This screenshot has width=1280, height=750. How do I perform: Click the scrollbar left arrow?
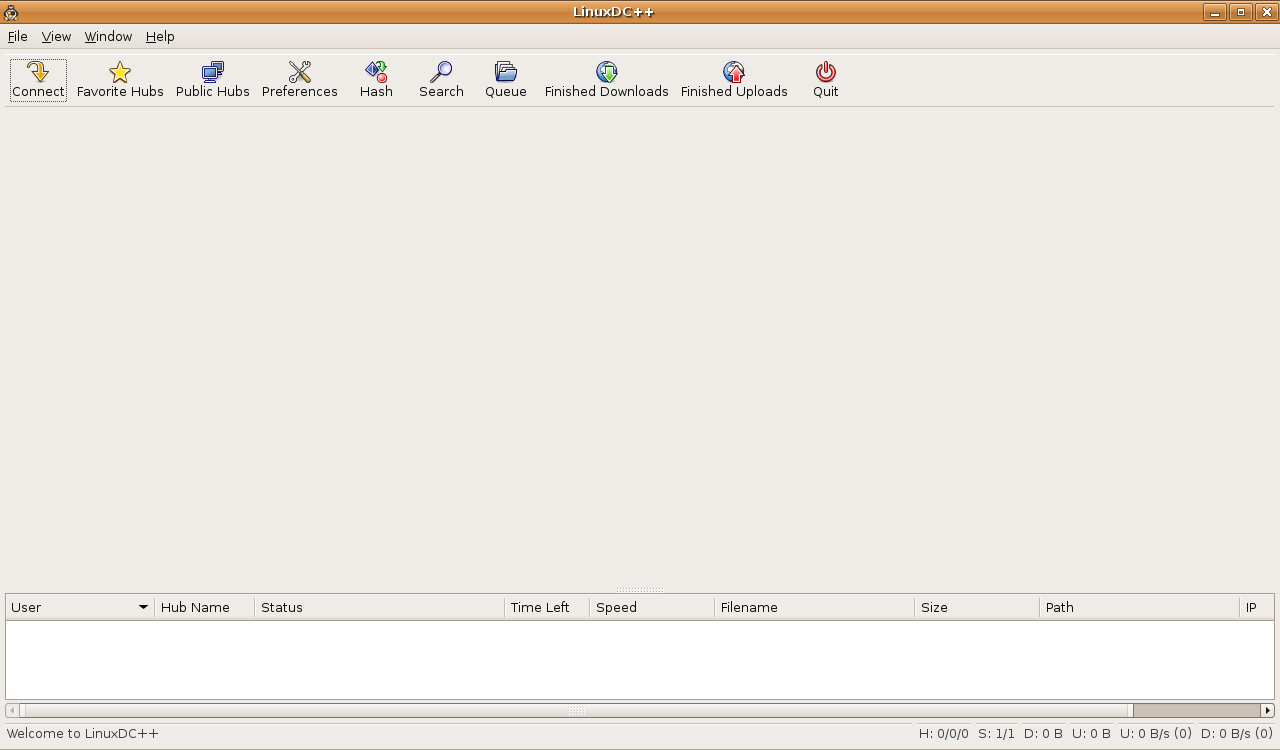[x=12, y=711]
